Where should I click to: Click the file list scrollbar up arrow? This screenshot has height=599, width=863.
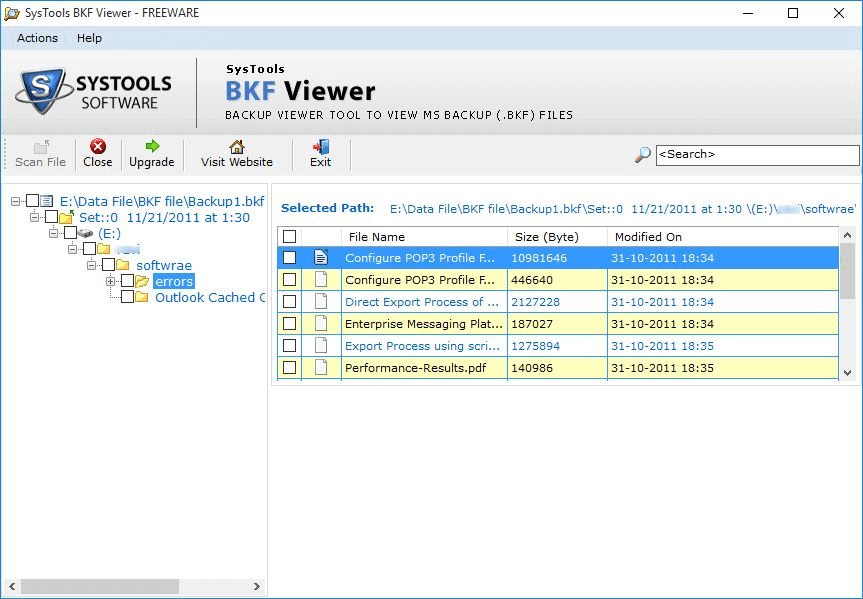[848, 236]
